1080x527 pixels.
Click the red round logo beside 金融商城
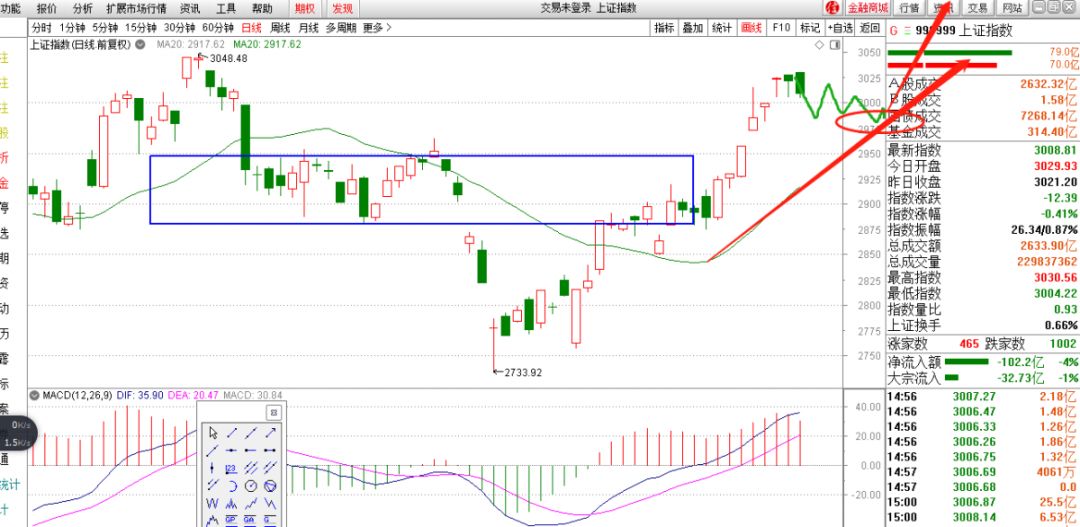831,8
